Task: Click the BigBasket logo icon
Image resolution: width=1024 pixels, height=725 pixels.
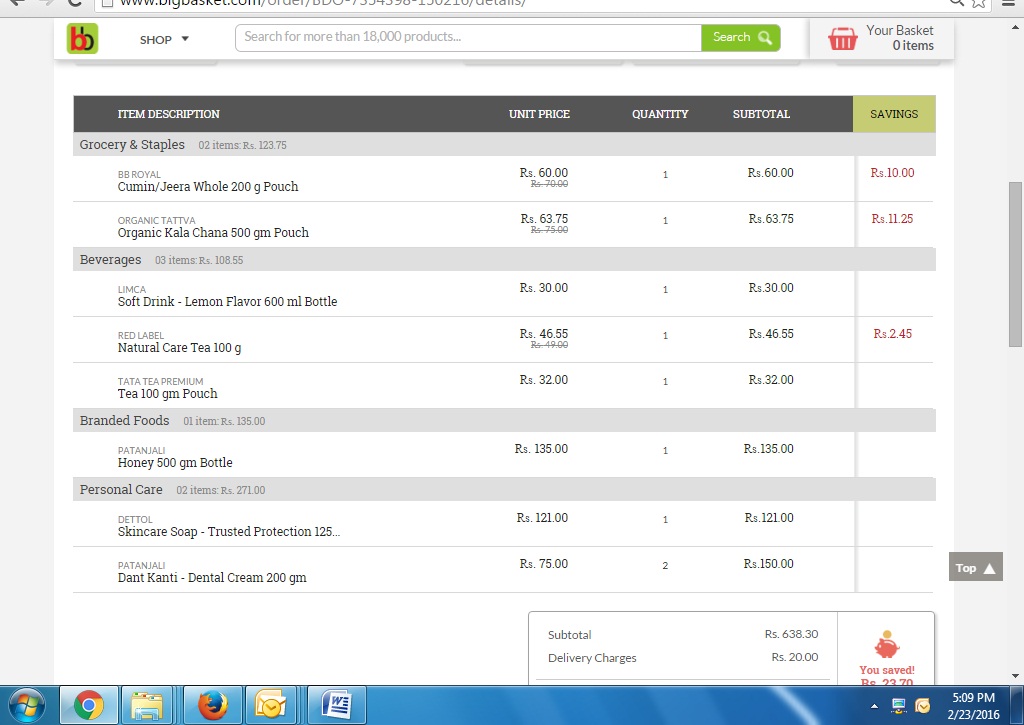Action: point(82,39)
